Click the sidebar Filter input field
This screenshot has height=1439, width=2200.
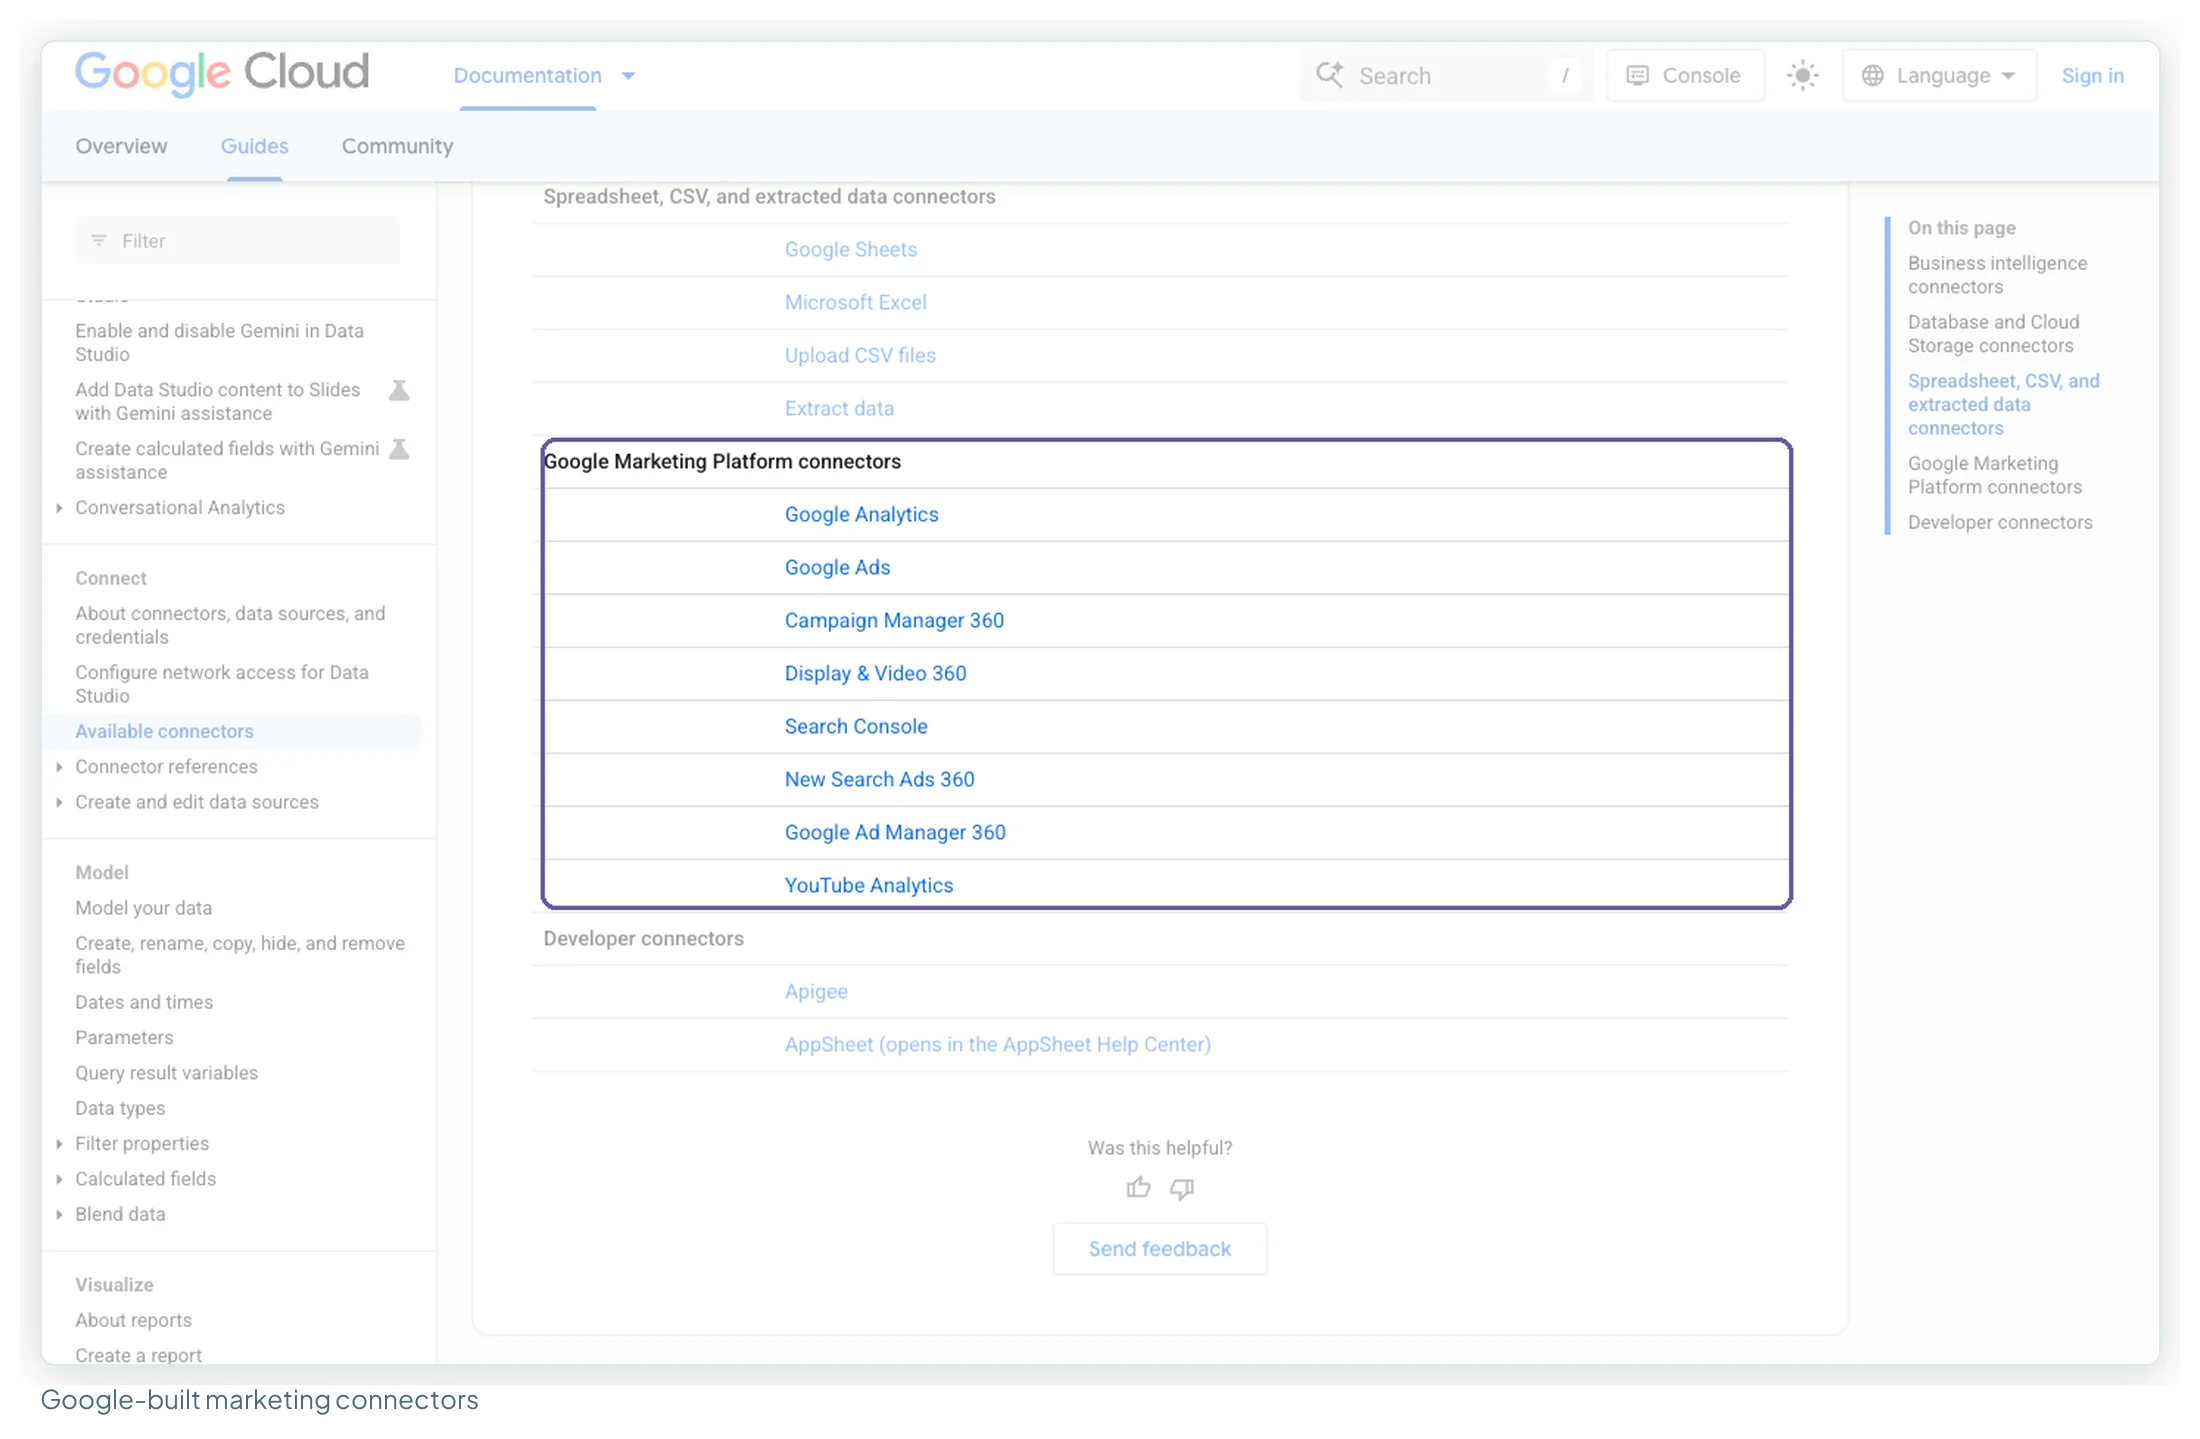click(237, 241)
